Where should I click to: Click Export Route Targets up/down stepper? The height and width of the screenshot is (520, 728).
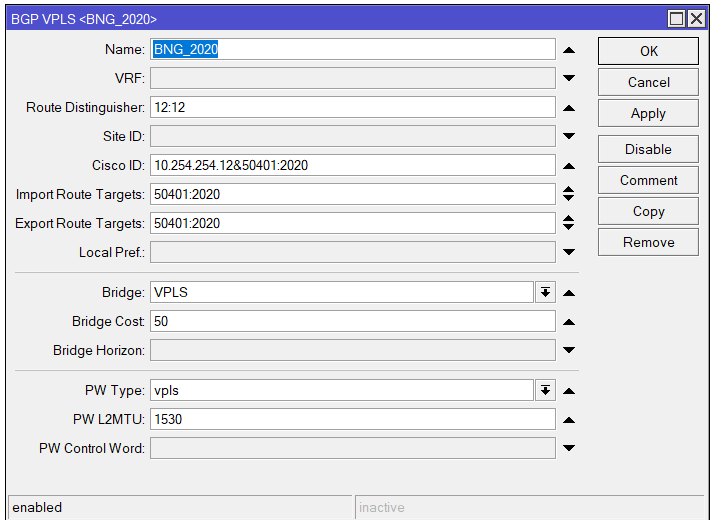point(569,223)
